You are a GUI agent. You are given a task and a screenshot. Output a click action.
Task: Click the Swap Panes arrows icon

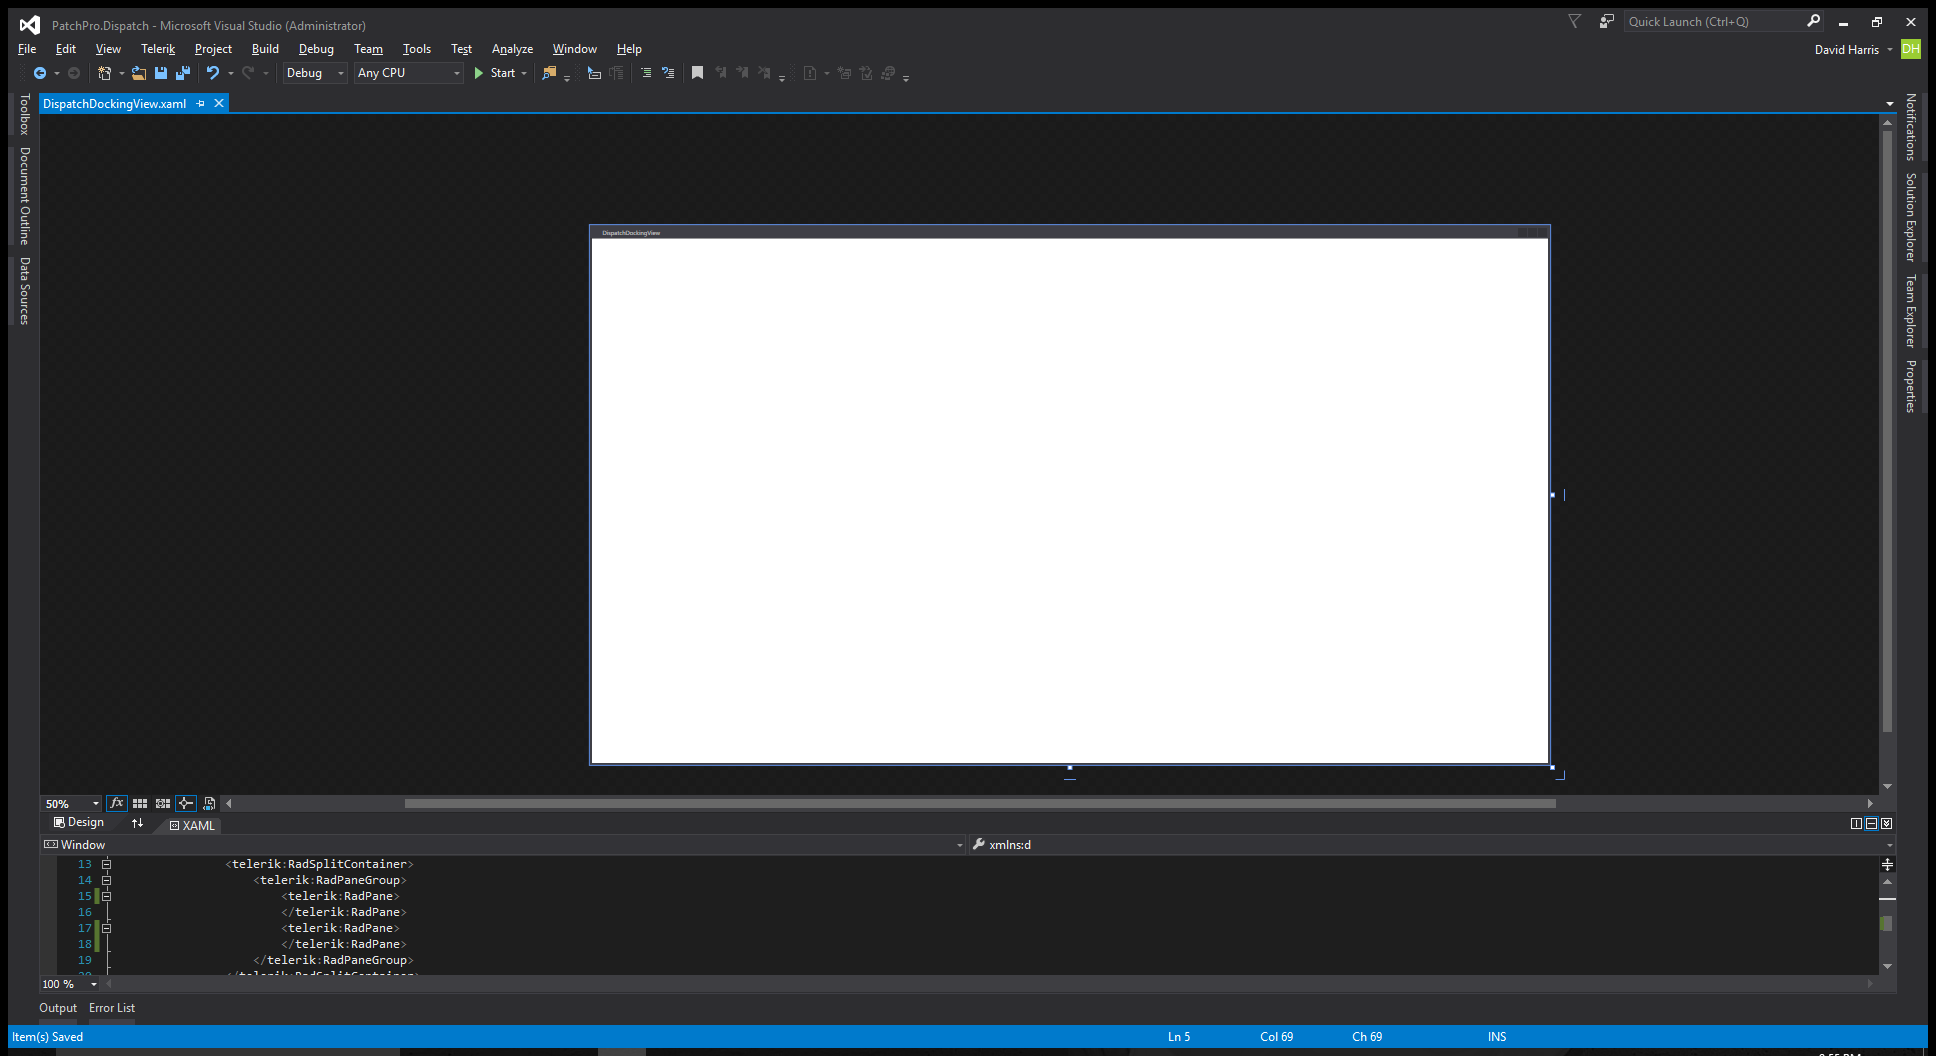[137, 823]
